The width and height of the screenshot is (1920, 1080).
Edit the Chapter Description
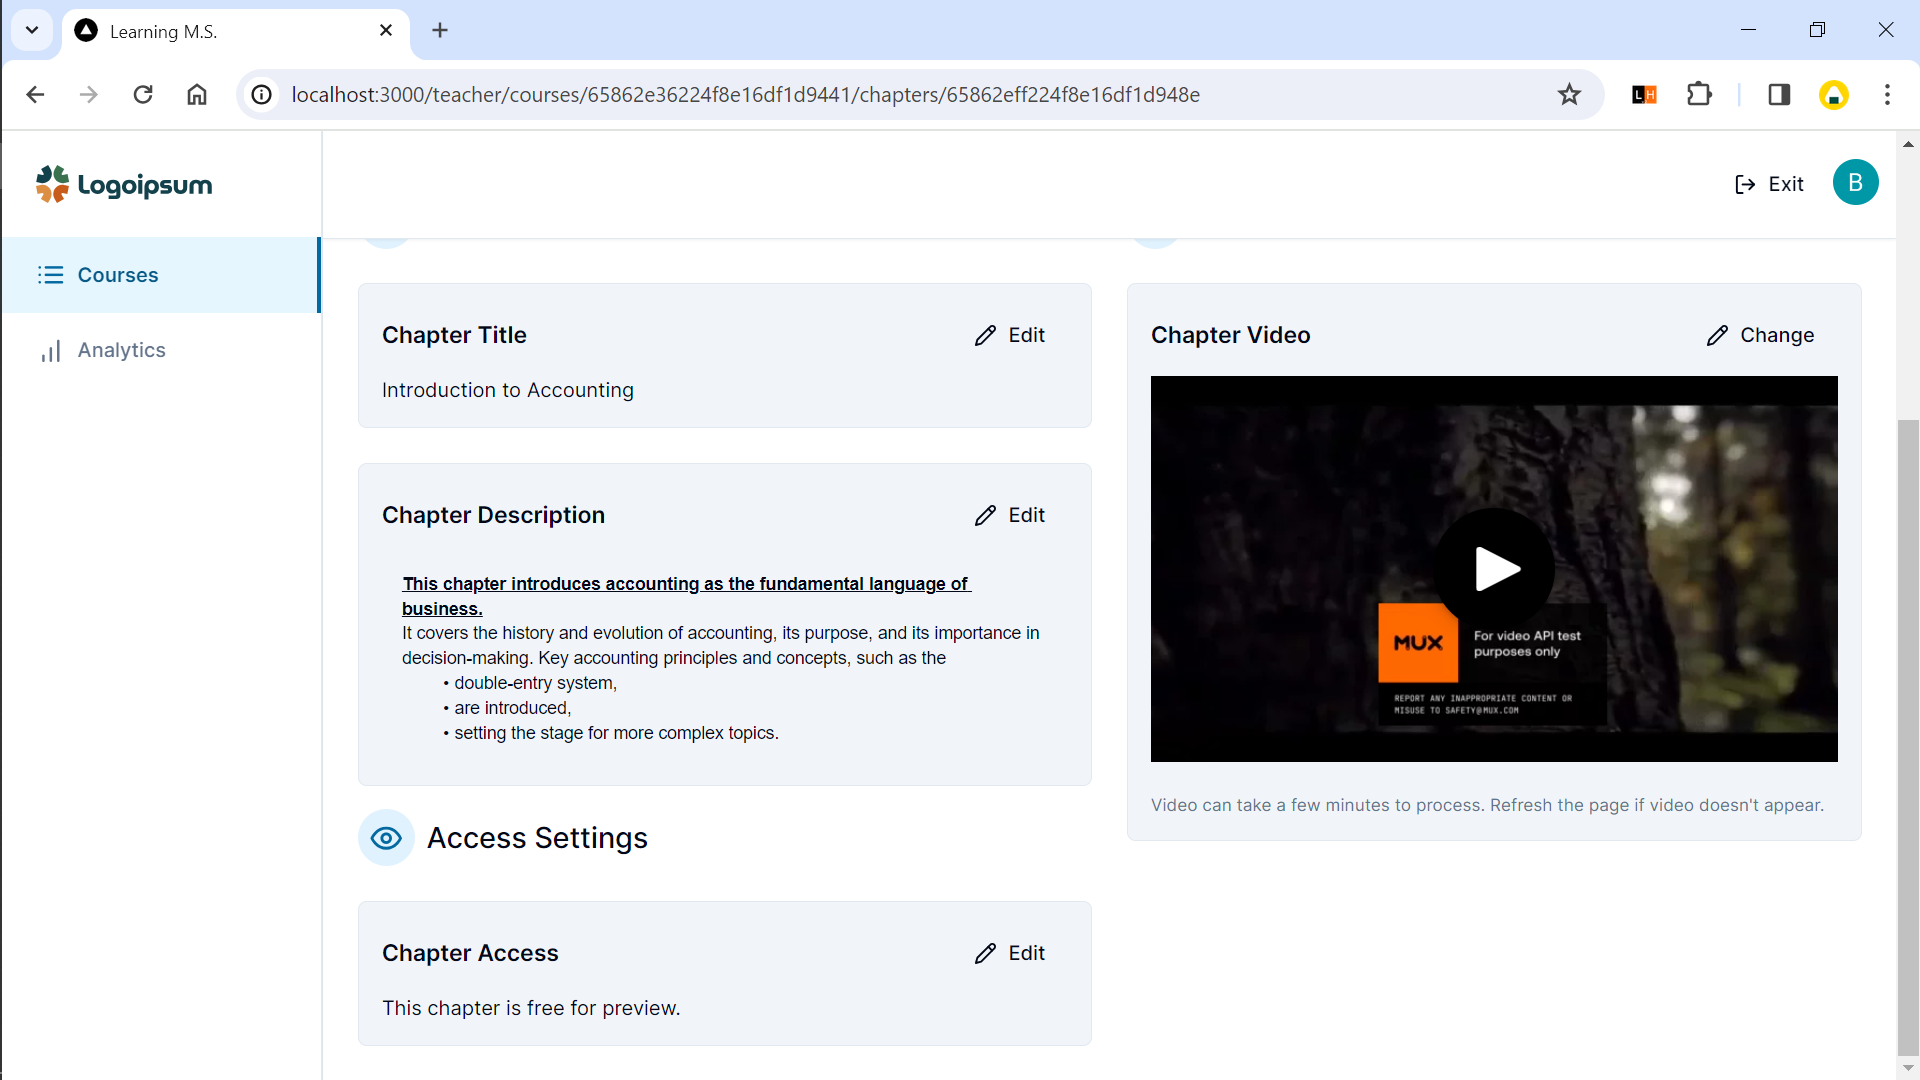pos(1010,515)
